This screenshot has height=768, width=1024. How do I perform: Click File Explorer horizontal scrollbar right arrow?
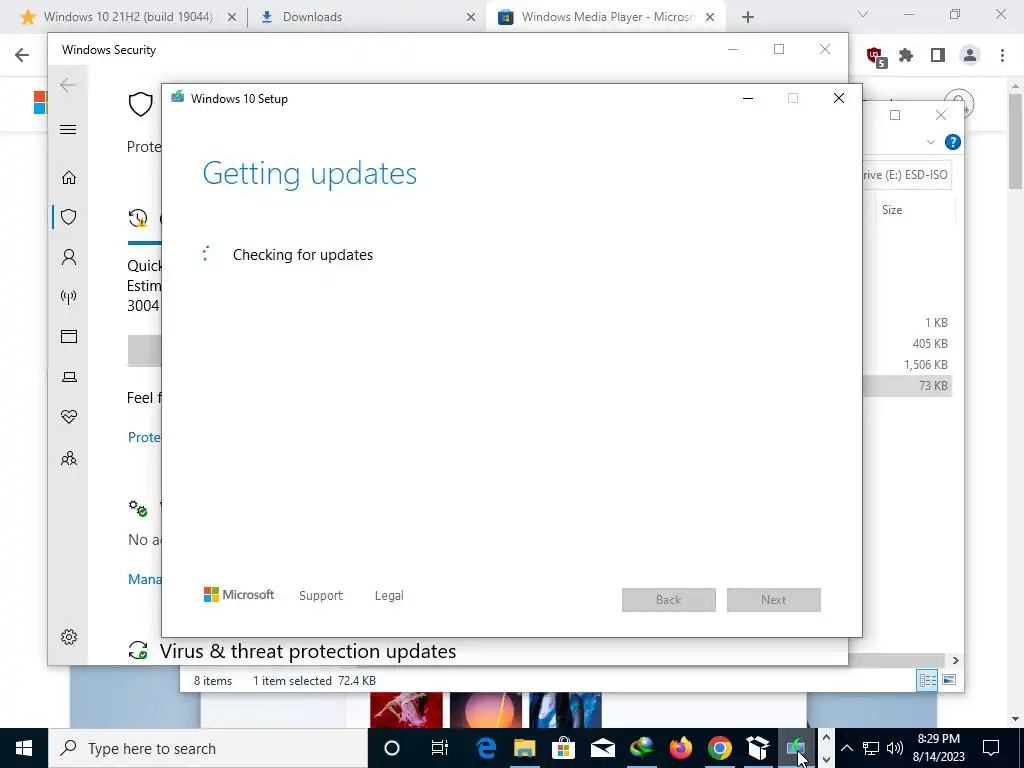(x=955, y=660)
